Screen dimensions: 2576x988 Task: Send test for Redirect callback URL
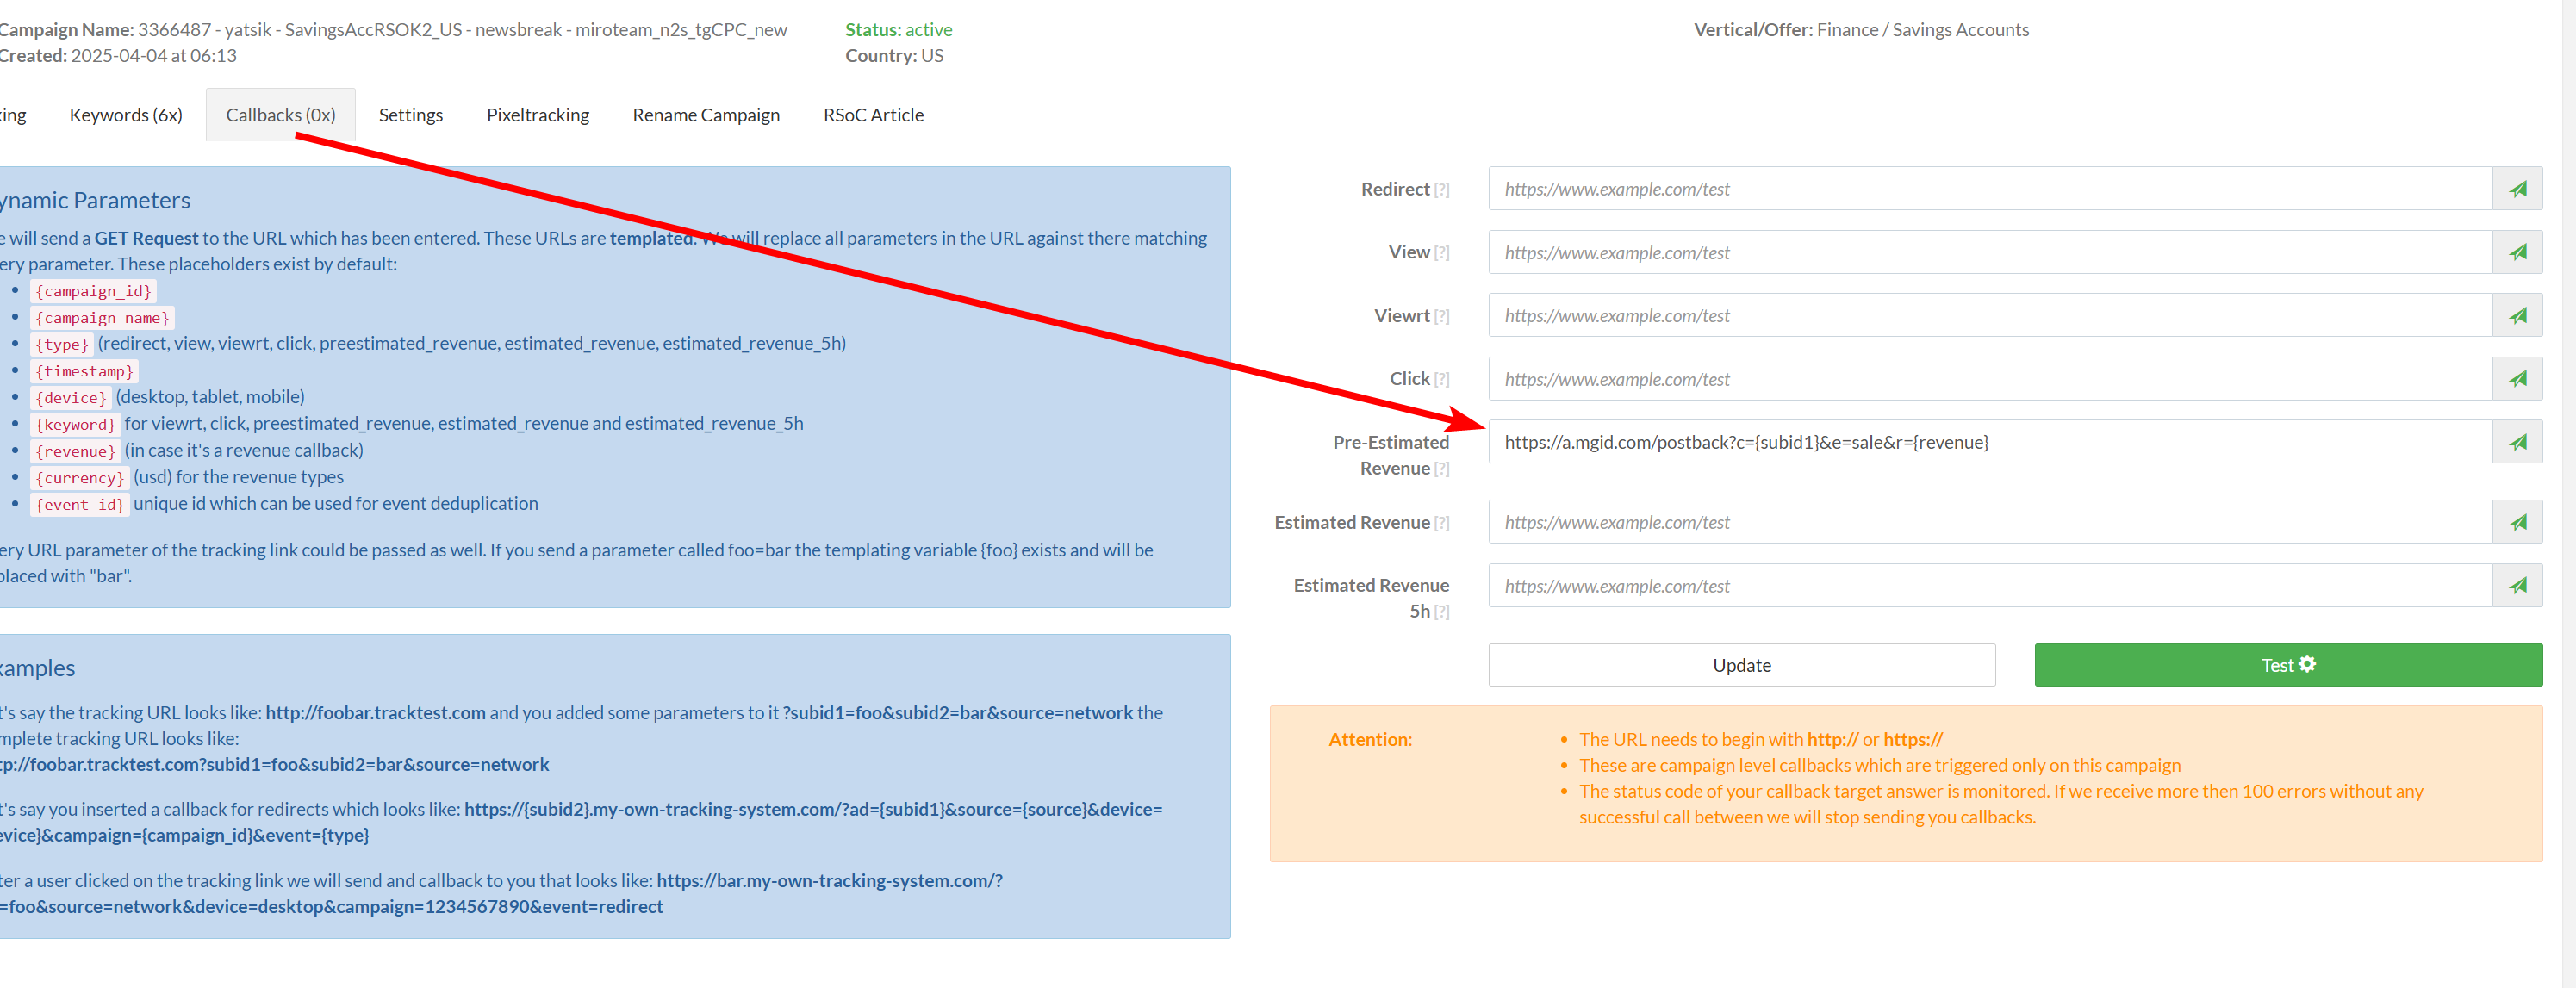(x=2517, y=189)
